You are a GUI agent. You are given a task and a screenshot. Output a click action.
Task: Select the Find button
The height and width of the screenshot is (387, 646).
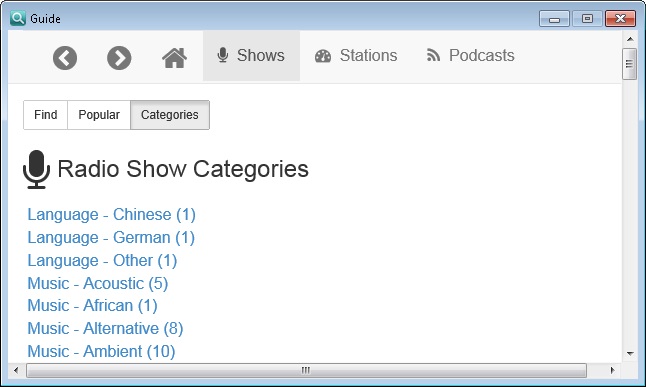tap(45, 115)
